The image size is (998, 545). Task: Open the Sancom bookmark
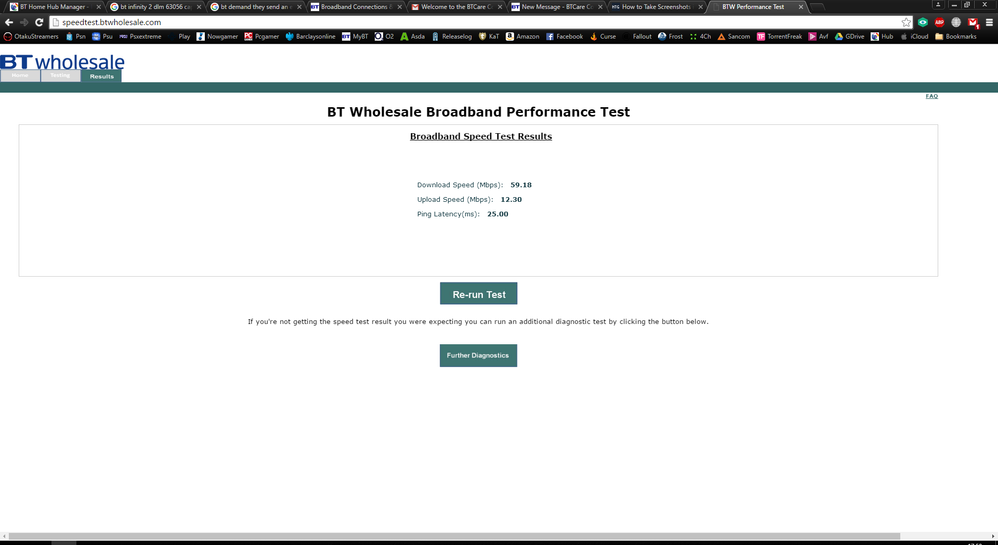coord(734,37)
